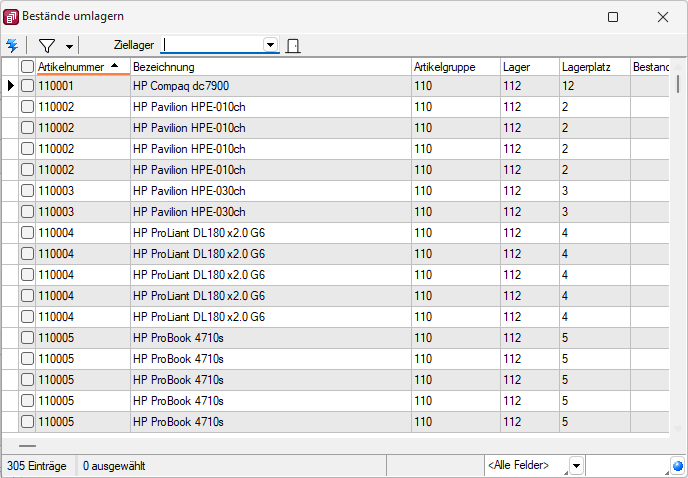This screenshot has width=688, height=478.
Task: Click the current row indicator arrow
Action: click(11, 86)
